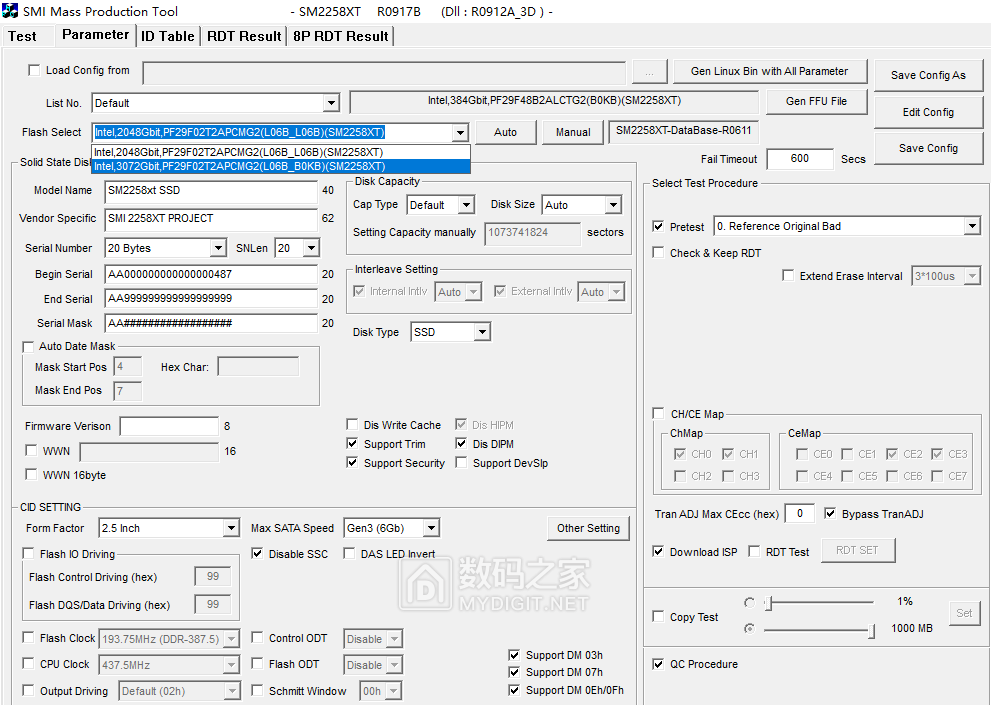Collapse the Flash Select dropdown arrow

(460, 133)
